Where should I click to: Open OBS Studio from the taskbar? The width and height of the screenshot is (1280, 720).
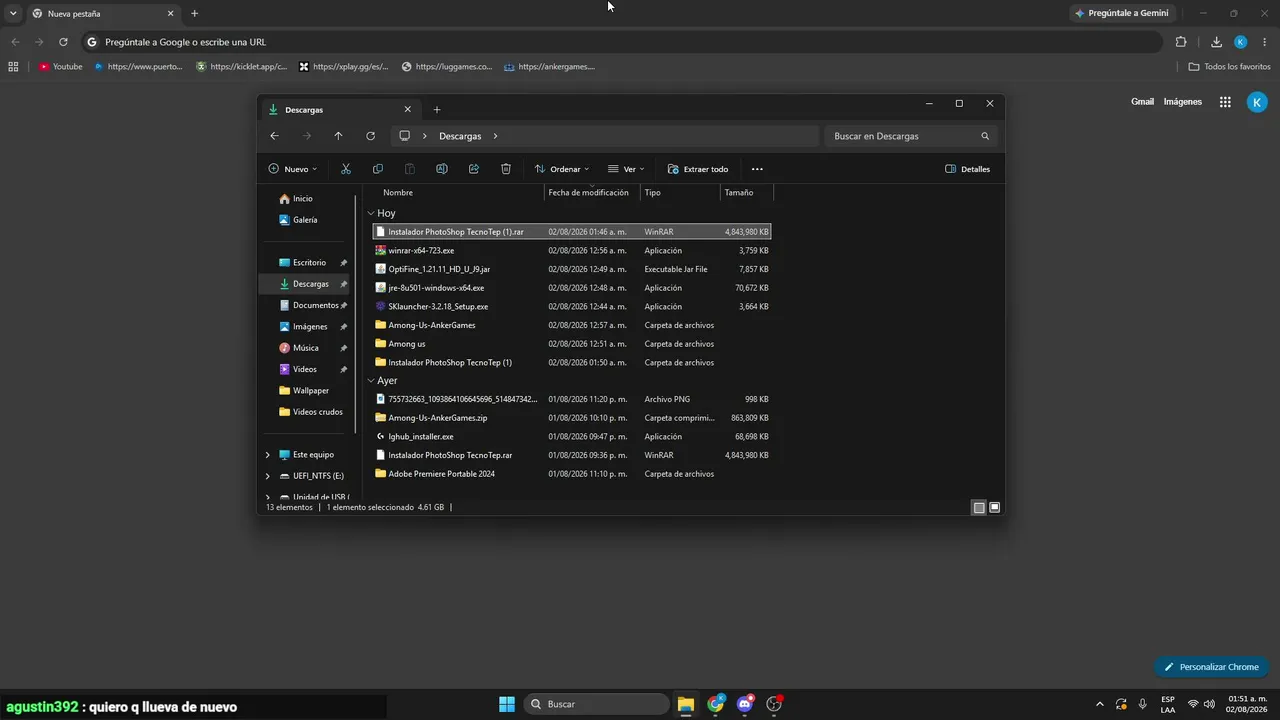(x=774, y=704)
